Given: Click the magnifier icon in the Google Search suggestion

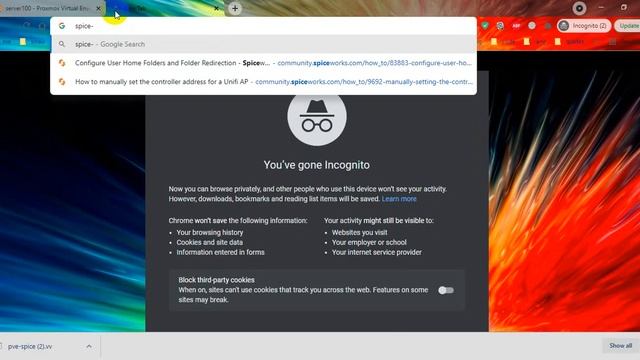Looking at the screenshot, I should 62,44.
